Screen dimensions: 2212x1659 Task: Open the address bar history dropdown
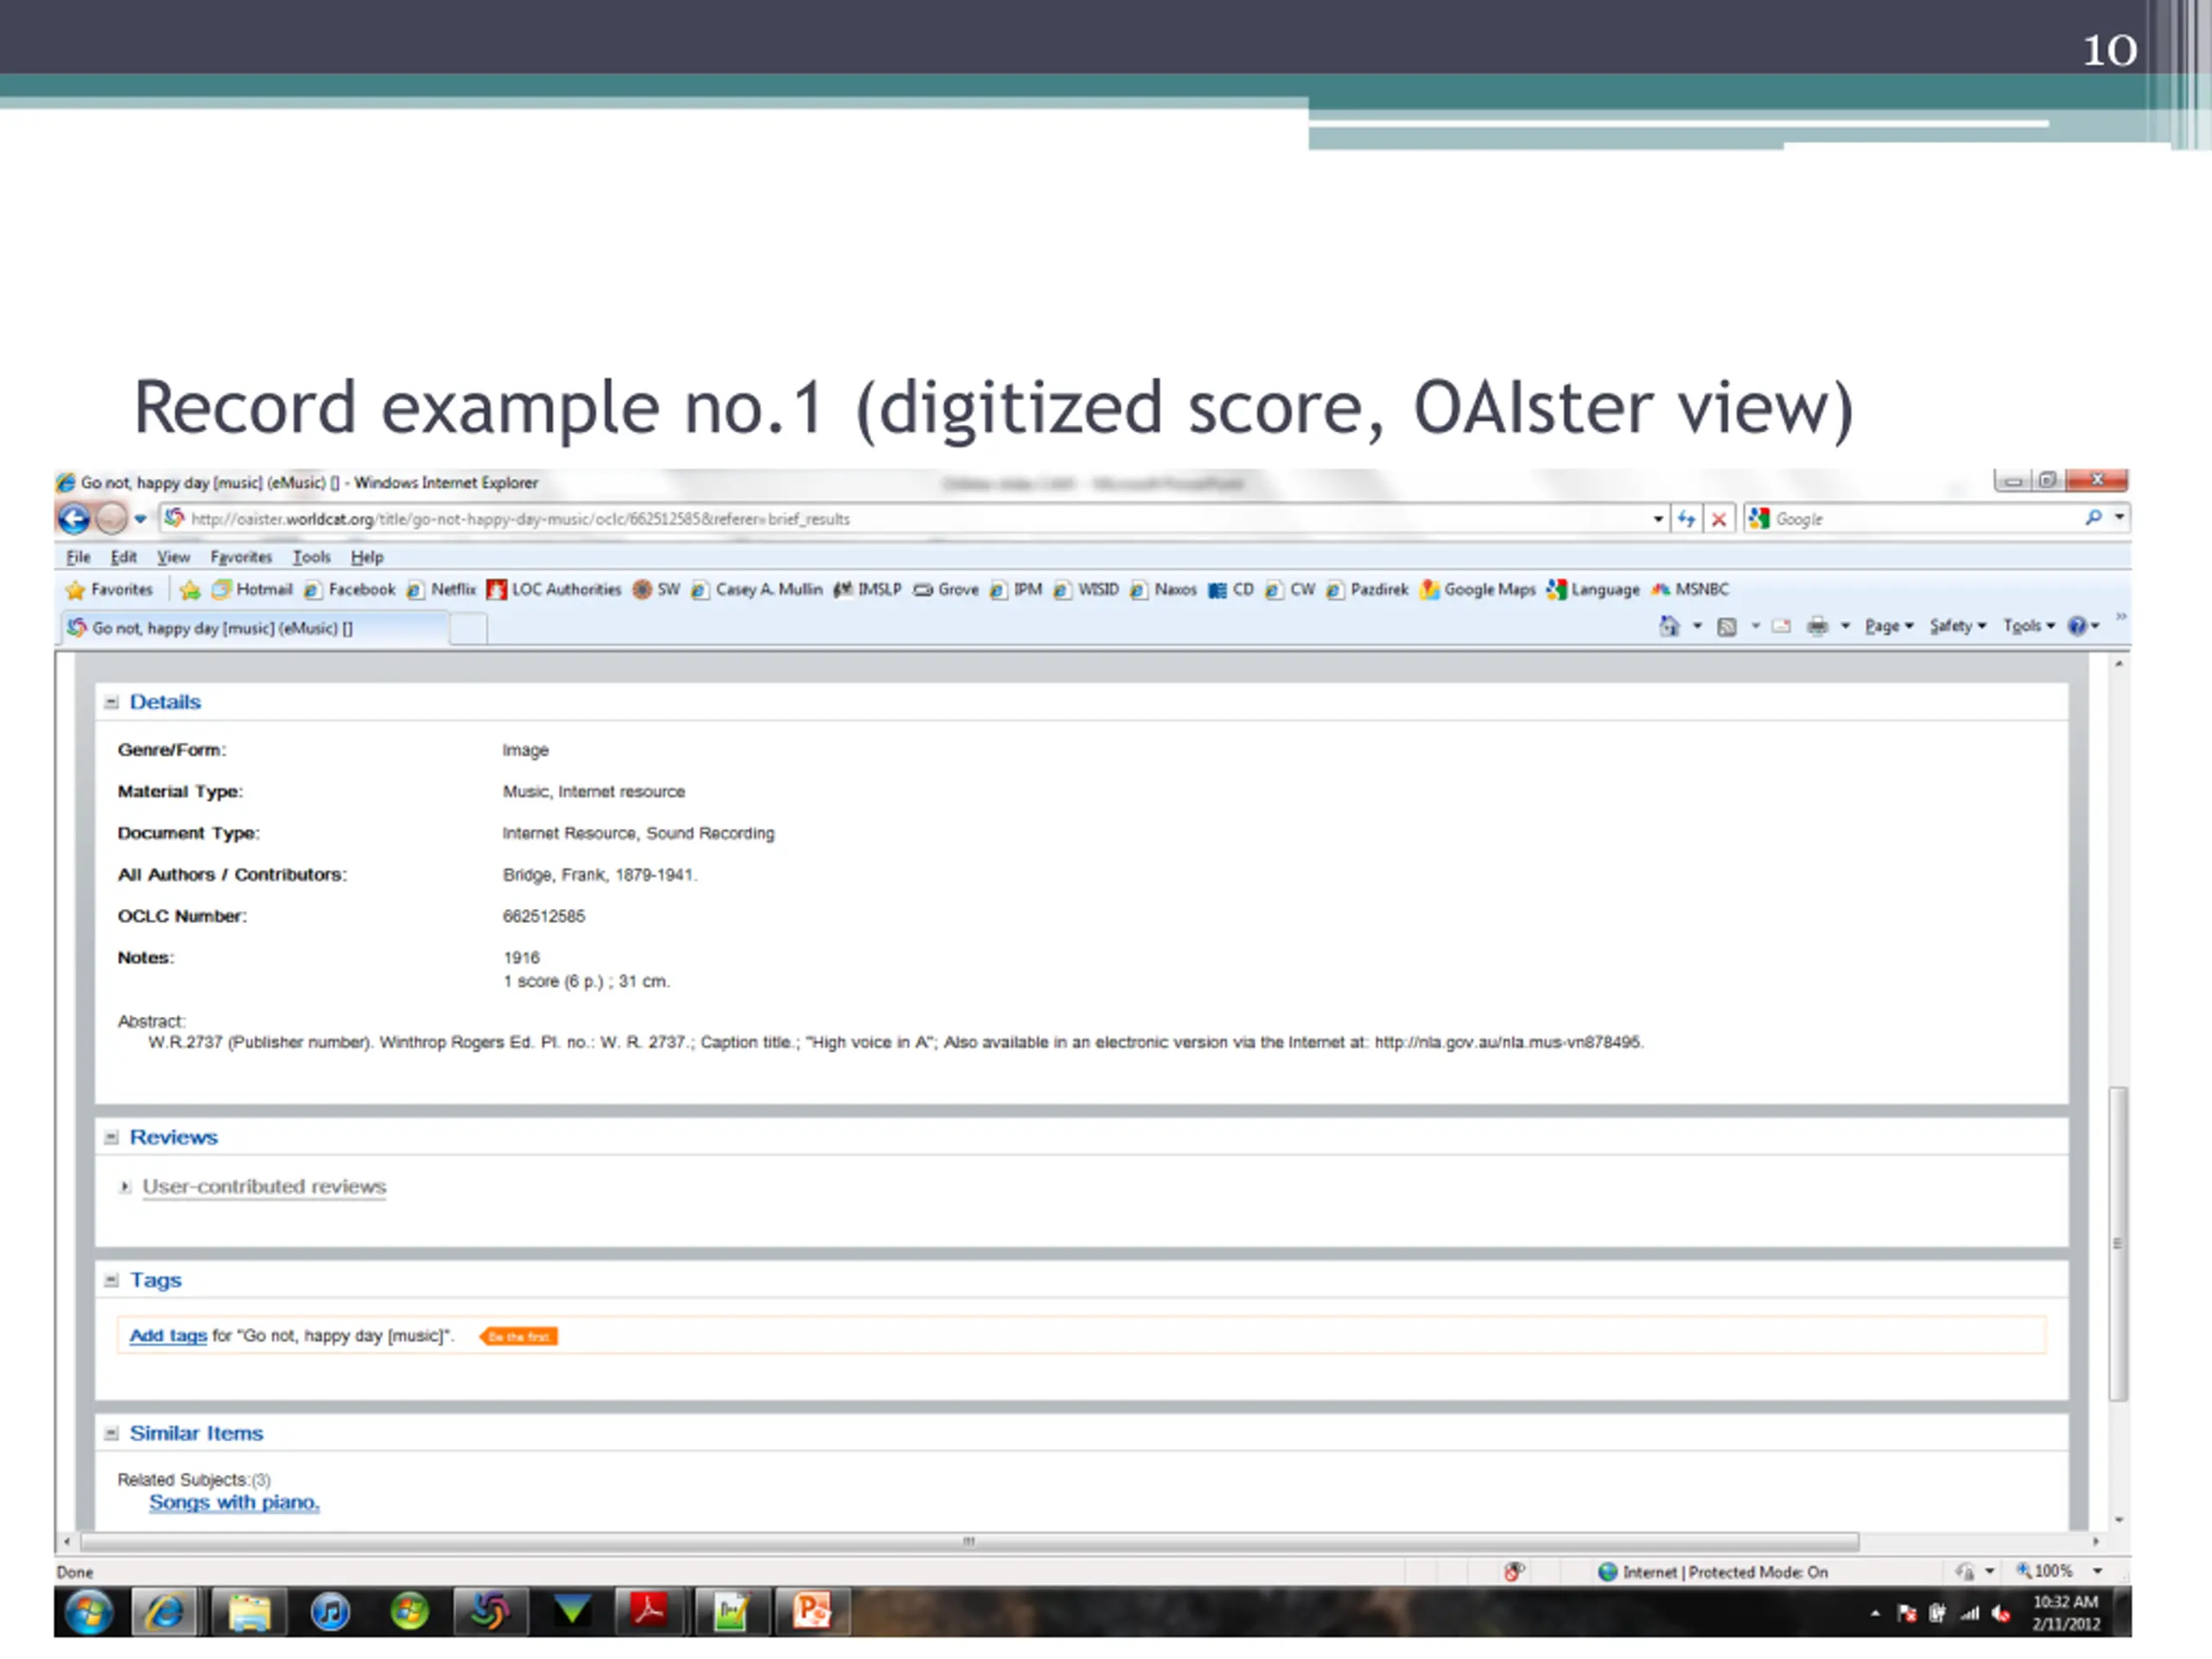pos(1658,519)
